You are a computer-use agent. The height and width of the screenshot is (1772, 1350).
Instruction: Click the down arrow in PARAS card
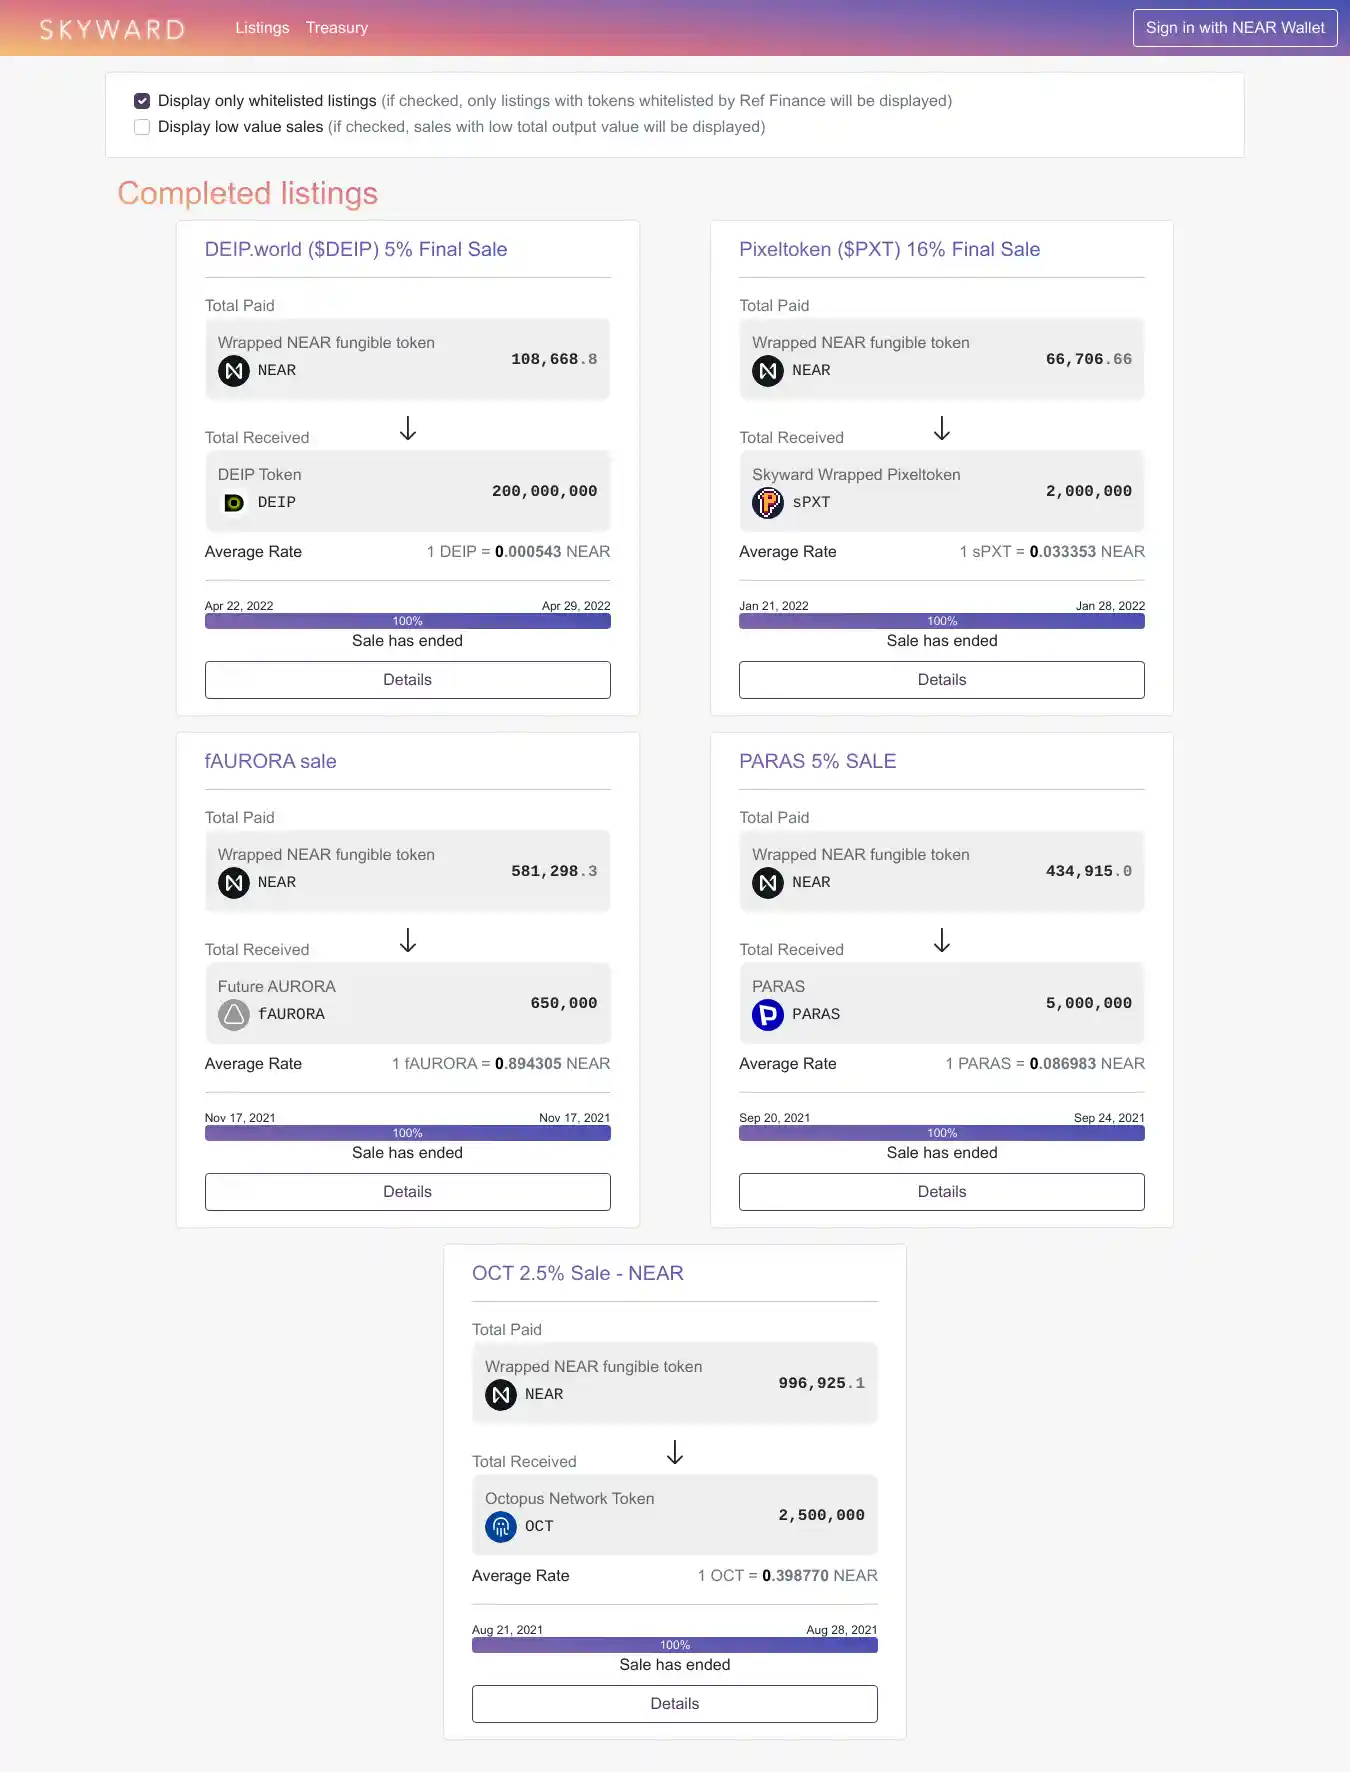pos(942,941)
